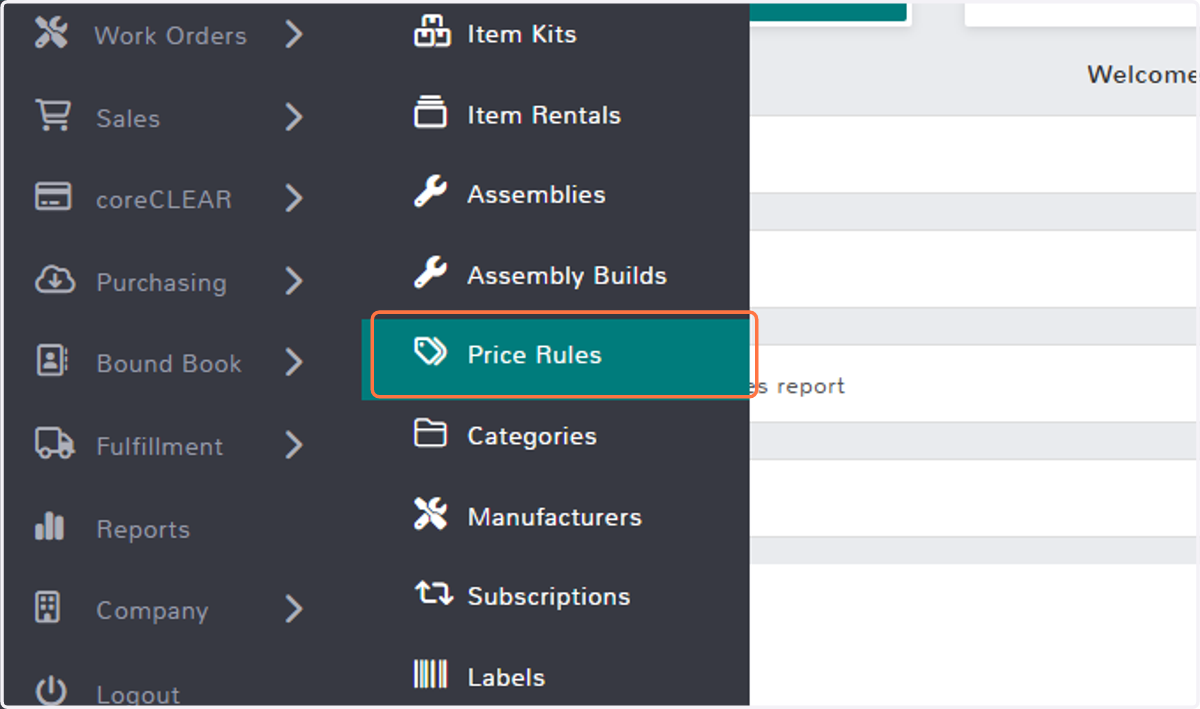This screenshot has width=1200, height=709.
Task: Click the Purchasing cloud download icon
Action: tap(54, 280)
